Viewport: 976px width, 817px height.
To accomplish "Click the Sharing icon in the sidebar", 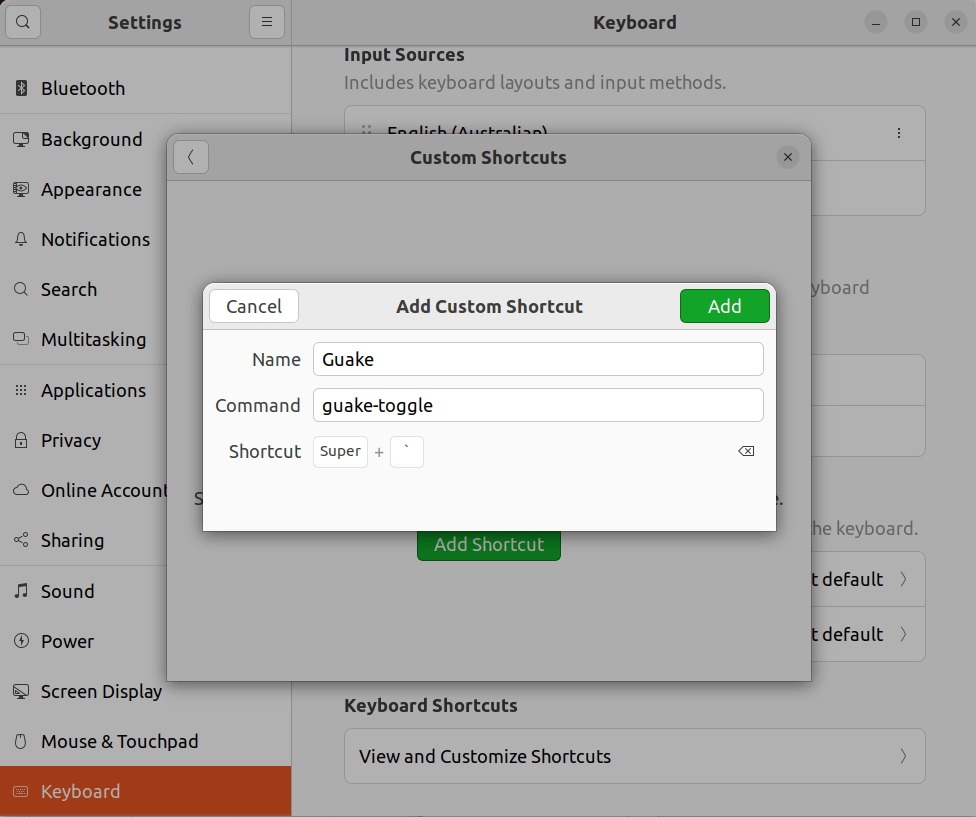I will click(20, 540).
